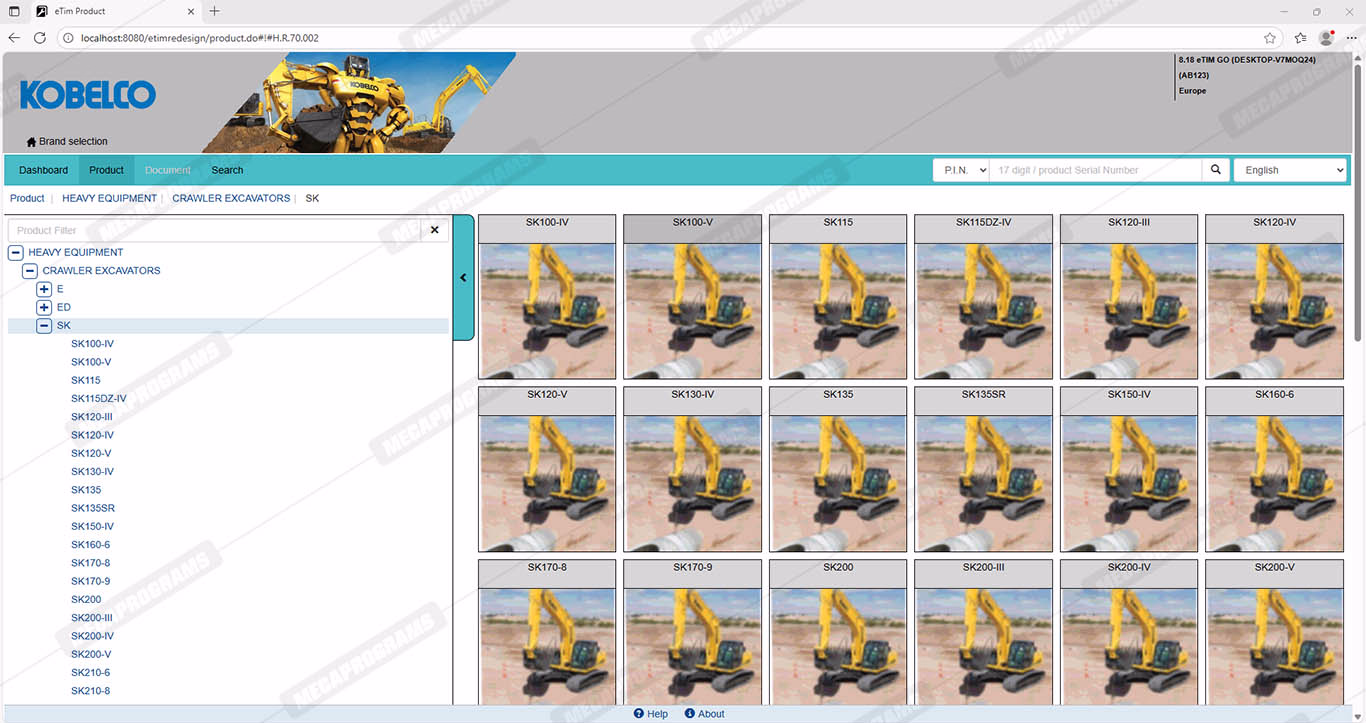Open the SK160-6 excavator thumbnail

tap(1274, 470)
